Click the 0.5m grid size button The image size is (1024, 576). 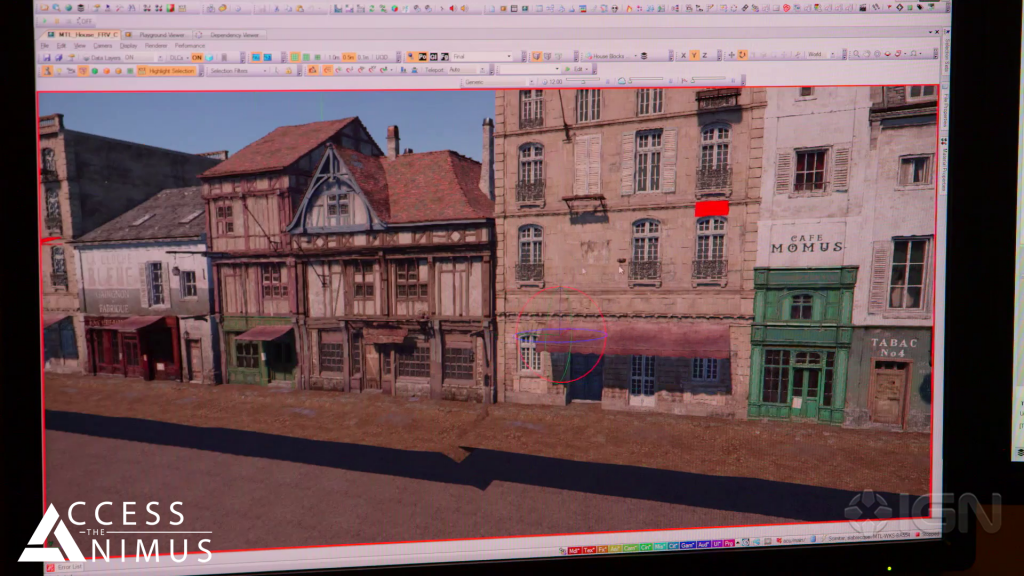(x=348, y=57)
